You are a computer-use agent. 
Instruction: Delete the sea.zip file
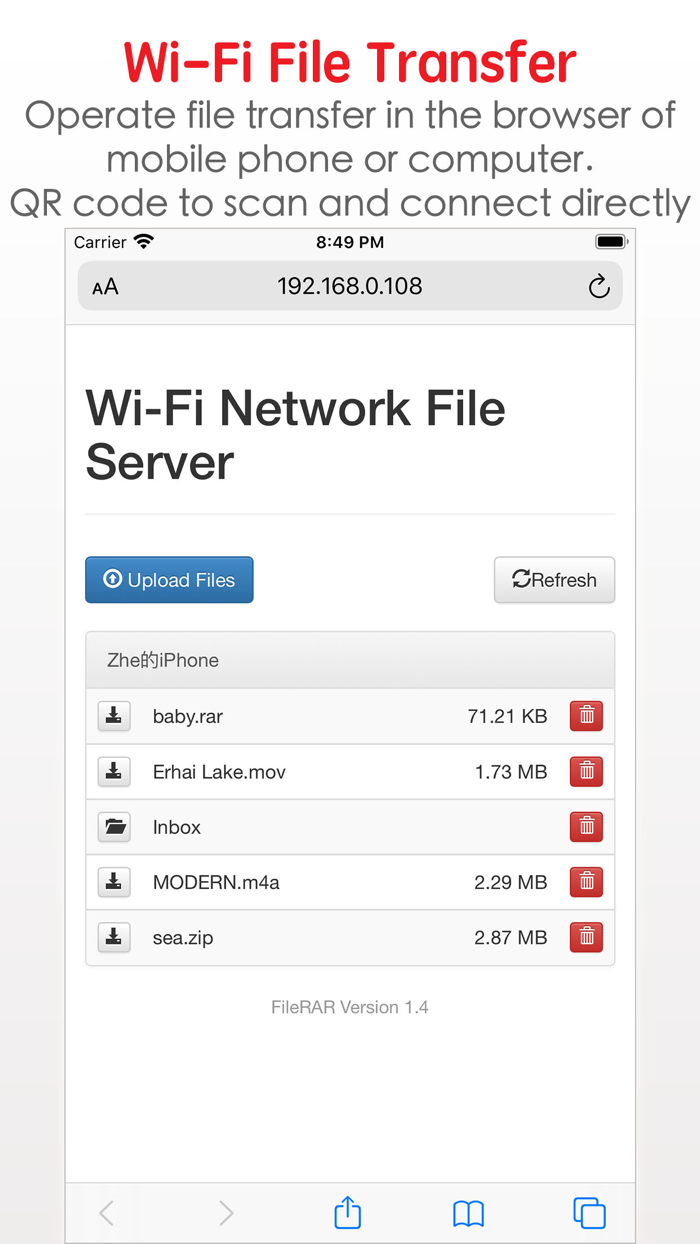(586, 937)
